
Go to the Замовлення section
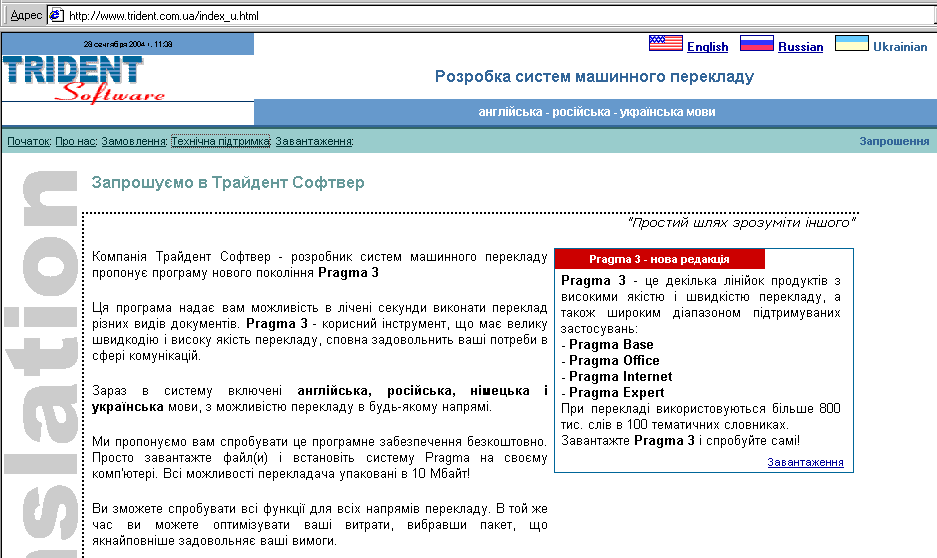tap(133, 142)
